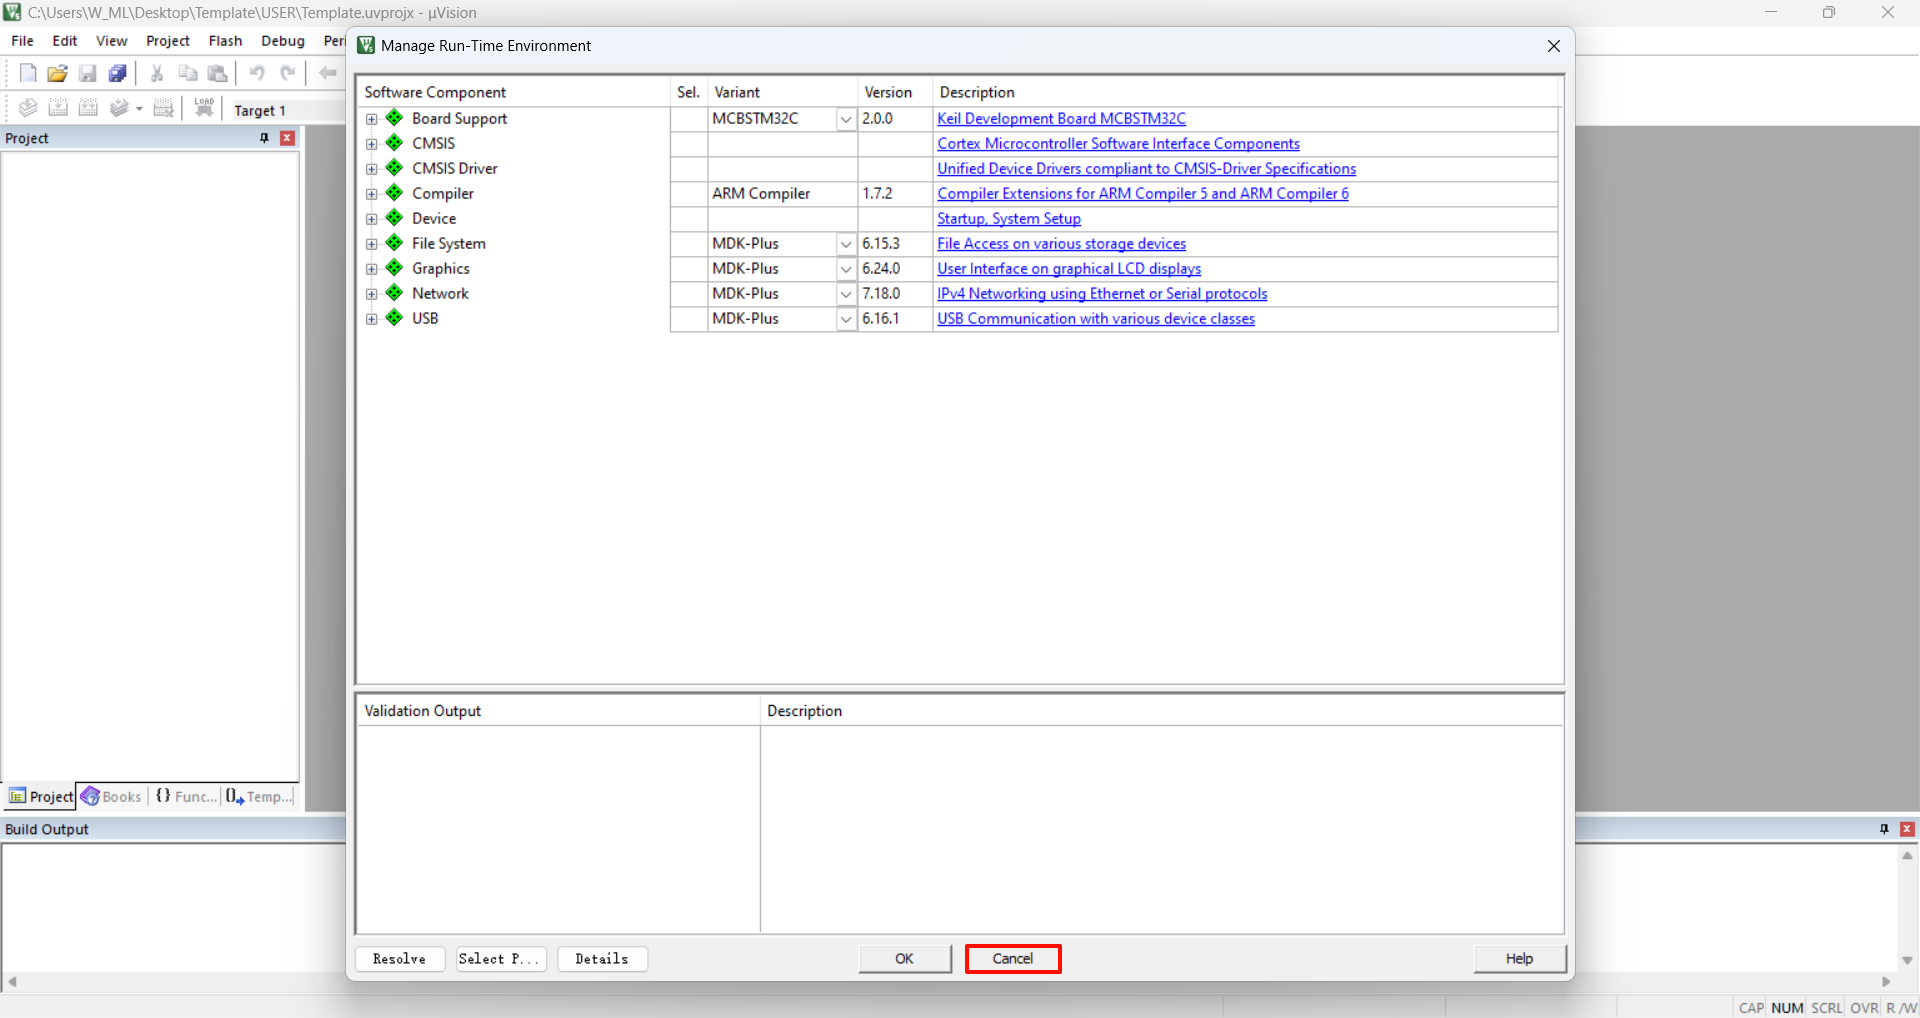Copy selection using the toolbar copy icon
The image size is (1920, 1018).
coord(187,73)
